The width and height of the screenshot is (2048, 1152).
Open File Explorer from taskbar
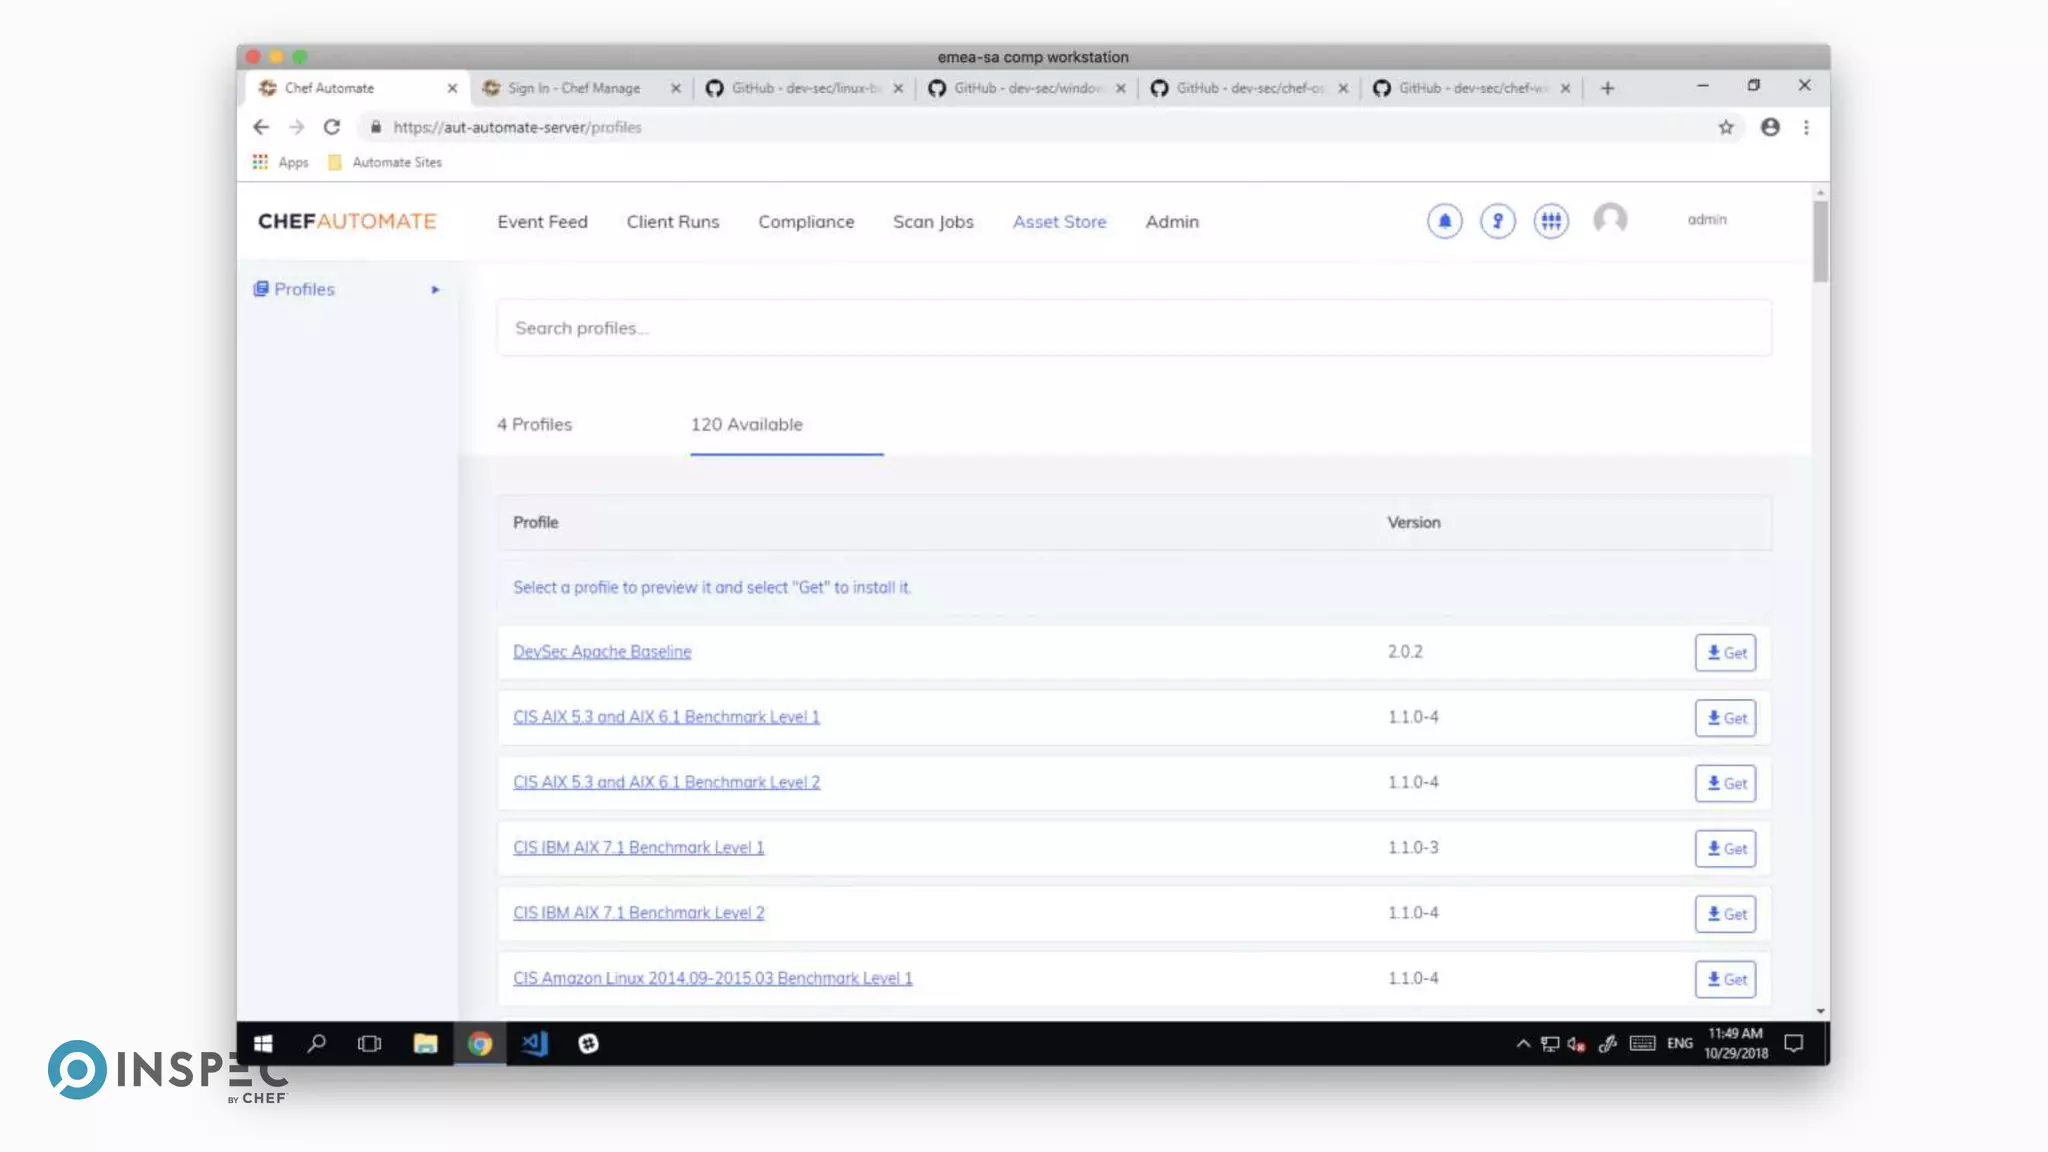425,1043
